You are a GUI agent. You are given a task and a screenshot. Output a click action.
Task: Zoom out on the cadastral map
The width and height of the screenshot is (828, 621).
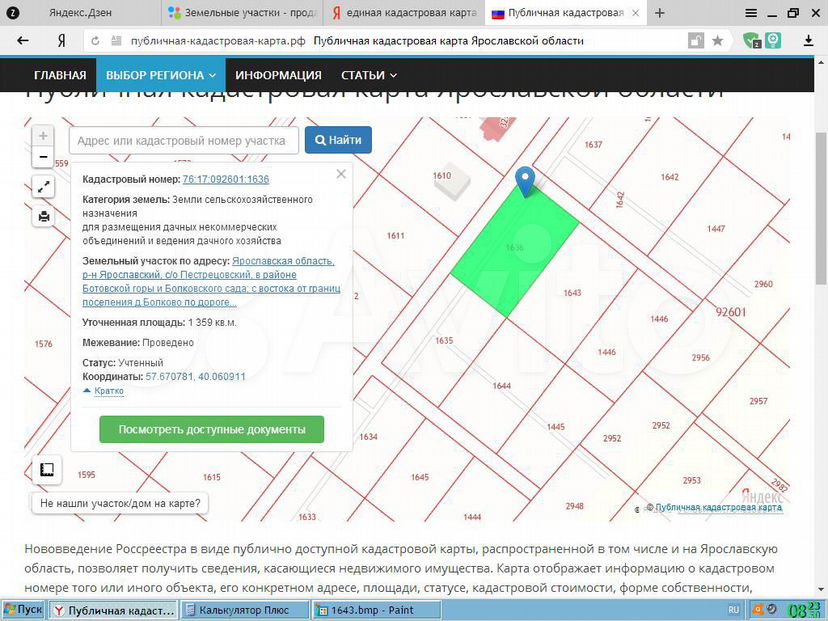[43, 157]
